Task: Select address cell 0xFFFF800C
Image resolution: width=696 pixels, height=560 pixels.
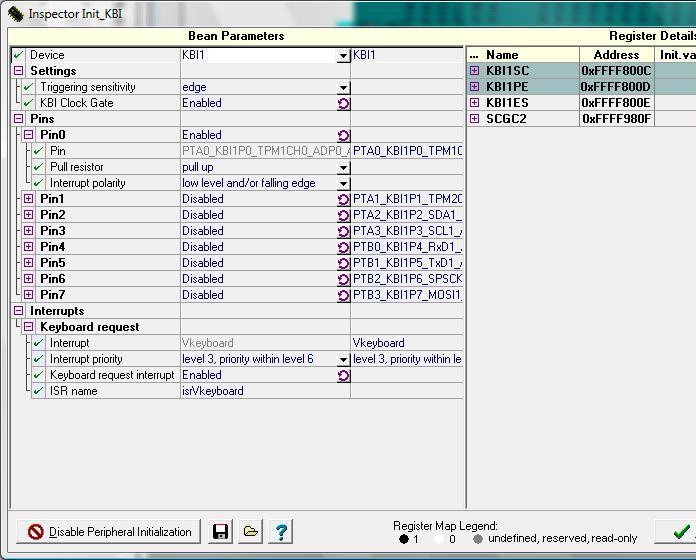Action: click(617, 71)
